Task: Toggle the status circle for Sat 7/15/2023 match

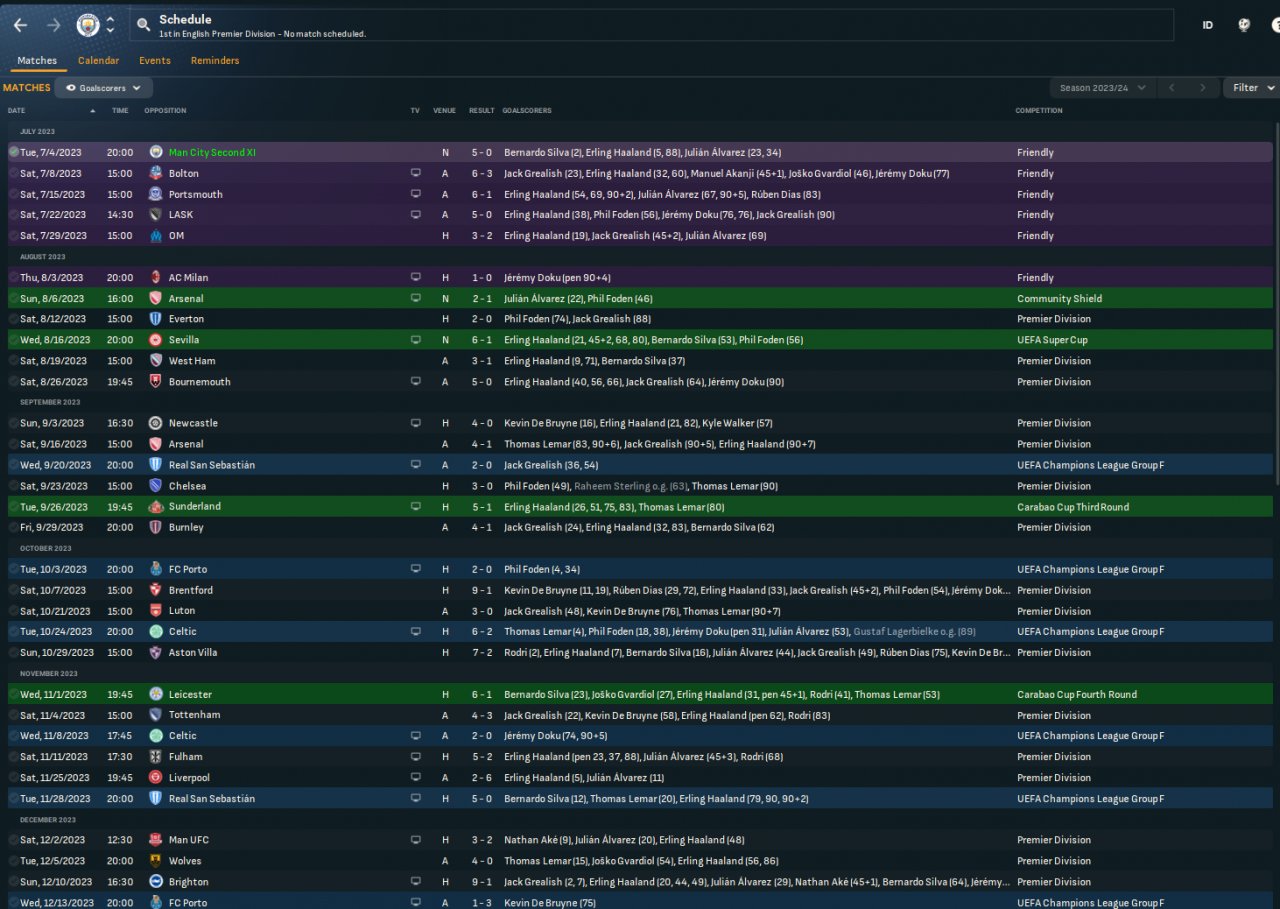Action: pyautogui.click(x=14, y=194)
